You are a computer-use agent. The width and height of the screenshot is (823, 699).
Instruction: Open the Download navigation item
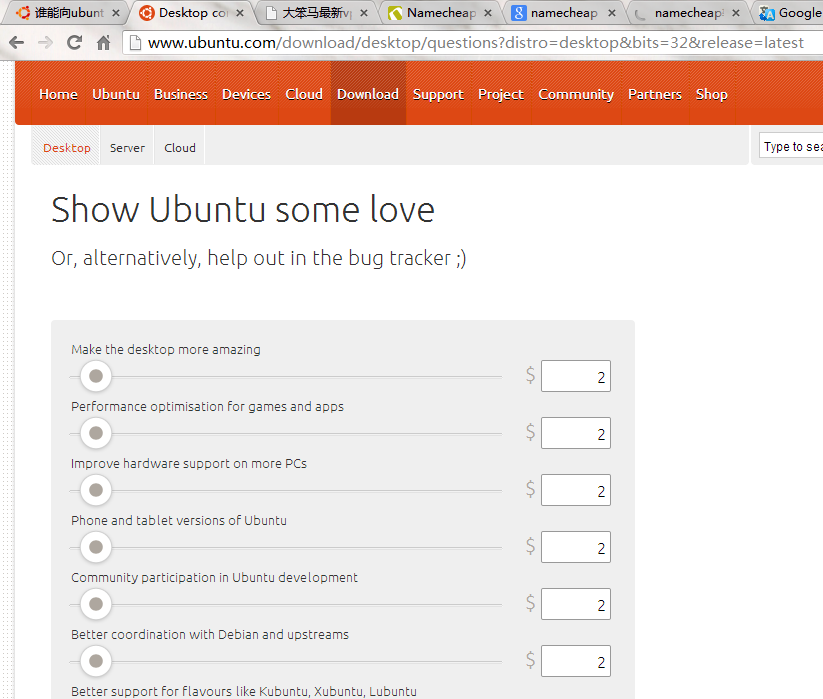click(368, 94)
